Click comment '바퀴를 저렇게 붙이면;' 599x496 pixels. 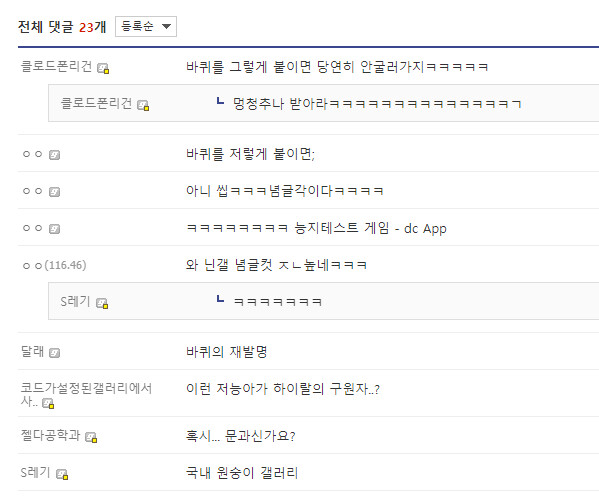point(250,154)
